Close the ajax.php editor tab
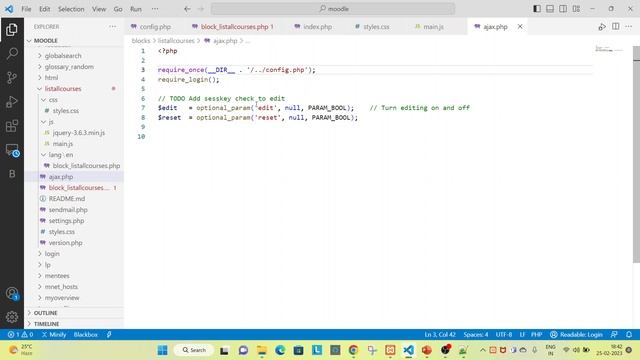The height and width of the screenshot is (360, 640). tap(520, 27)
